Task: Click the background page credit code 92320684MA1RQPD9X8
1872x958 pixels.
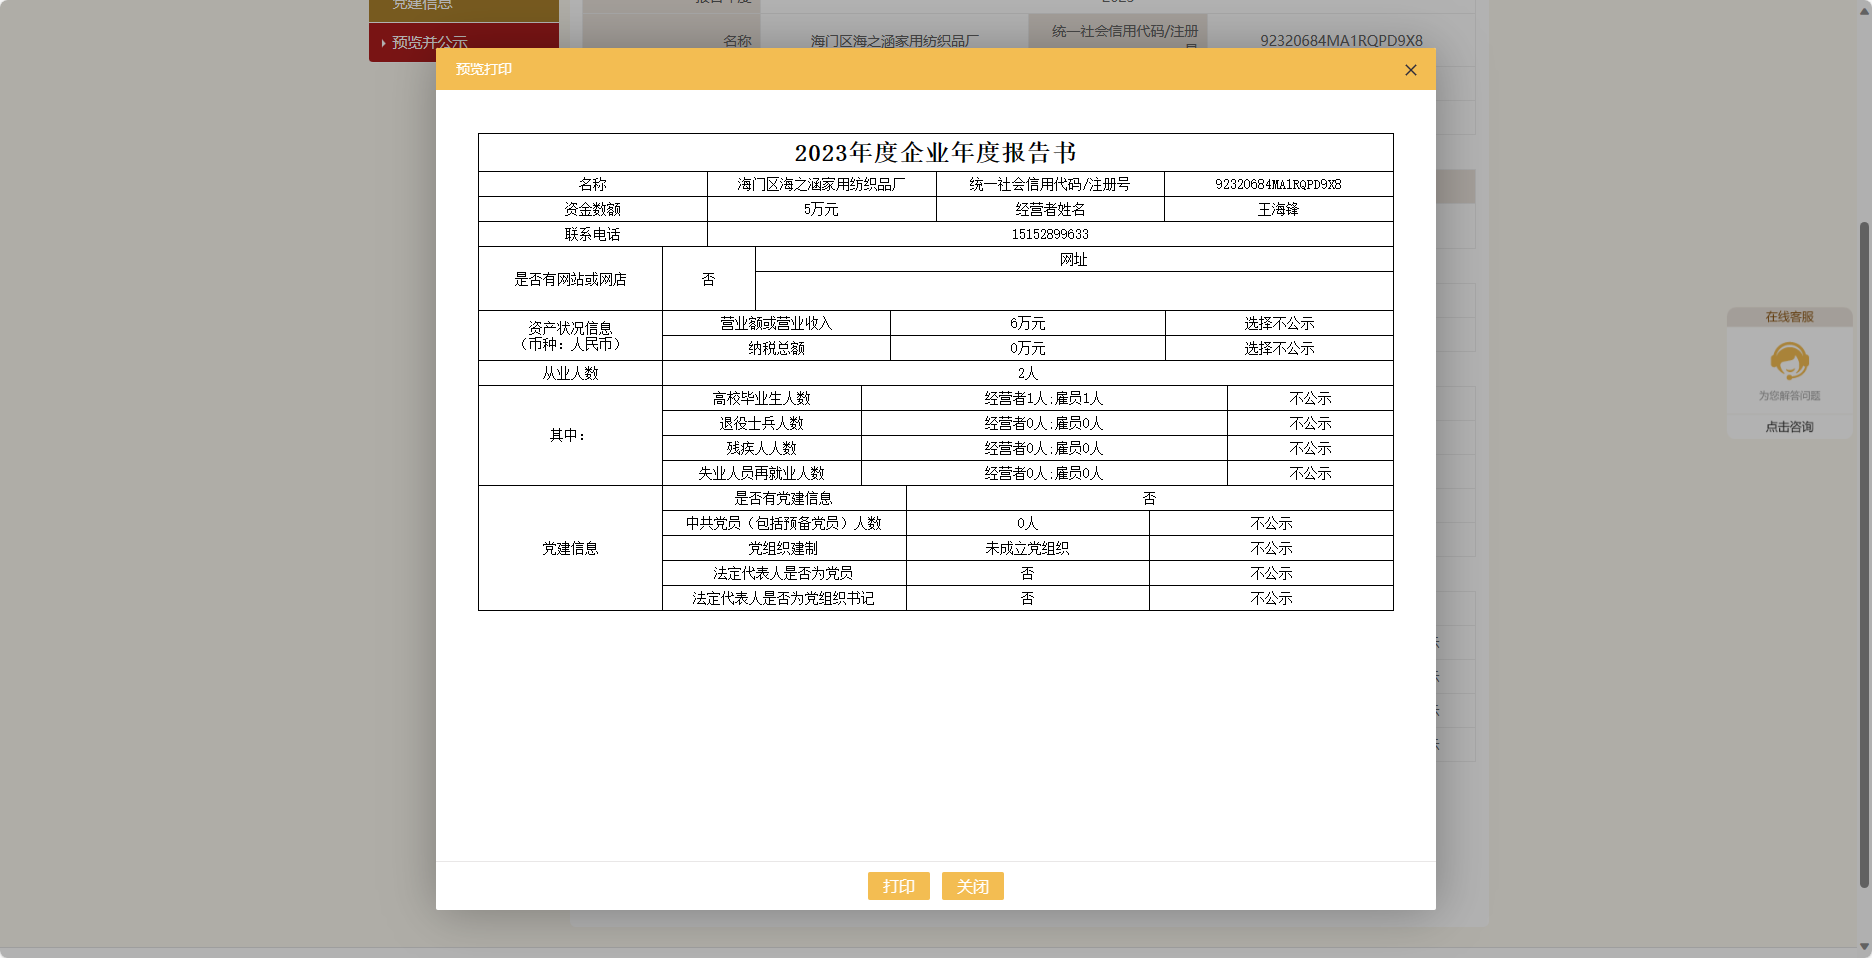Action: pos(1341,41)
